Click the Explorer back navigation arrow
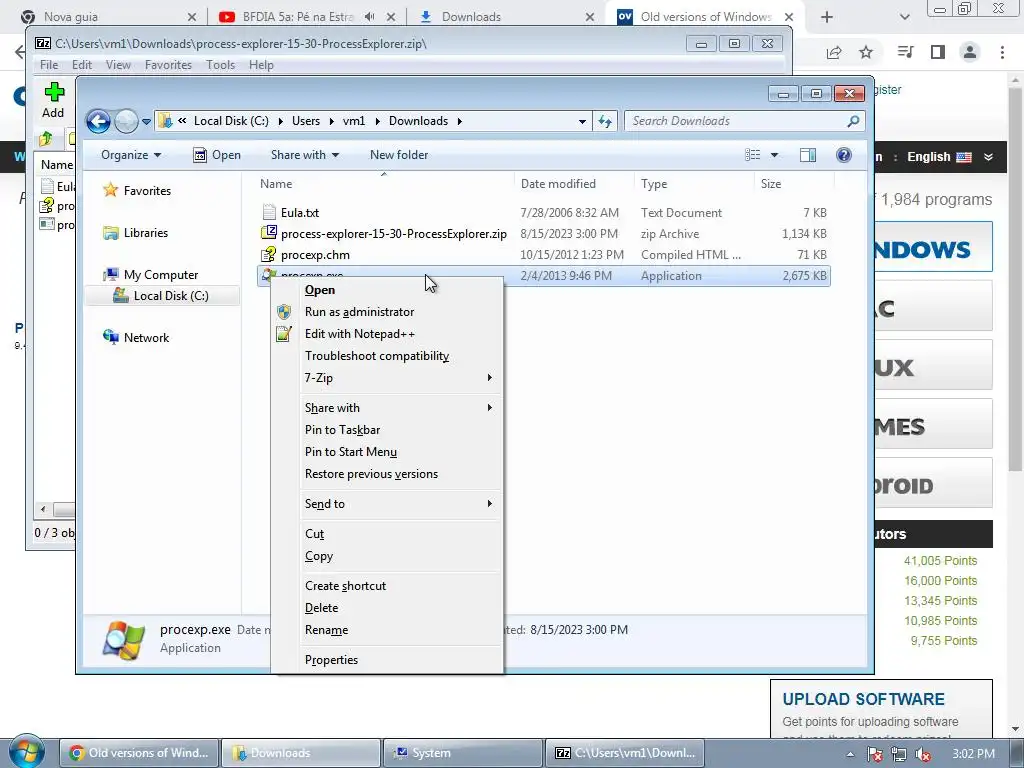 (99, 121)
